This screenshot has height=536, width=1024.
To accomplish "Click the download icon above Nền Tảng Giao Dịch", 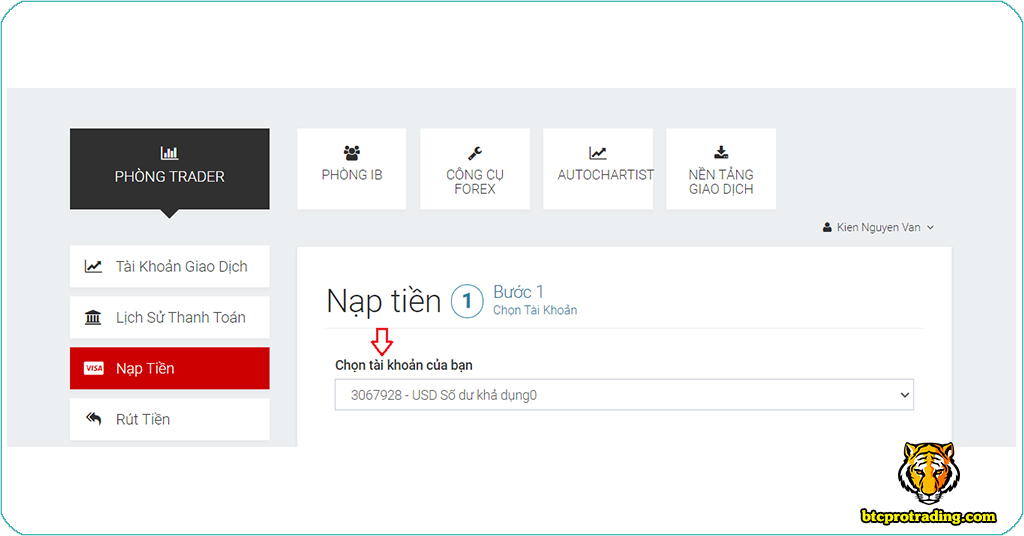I will [x=721, y=153].
